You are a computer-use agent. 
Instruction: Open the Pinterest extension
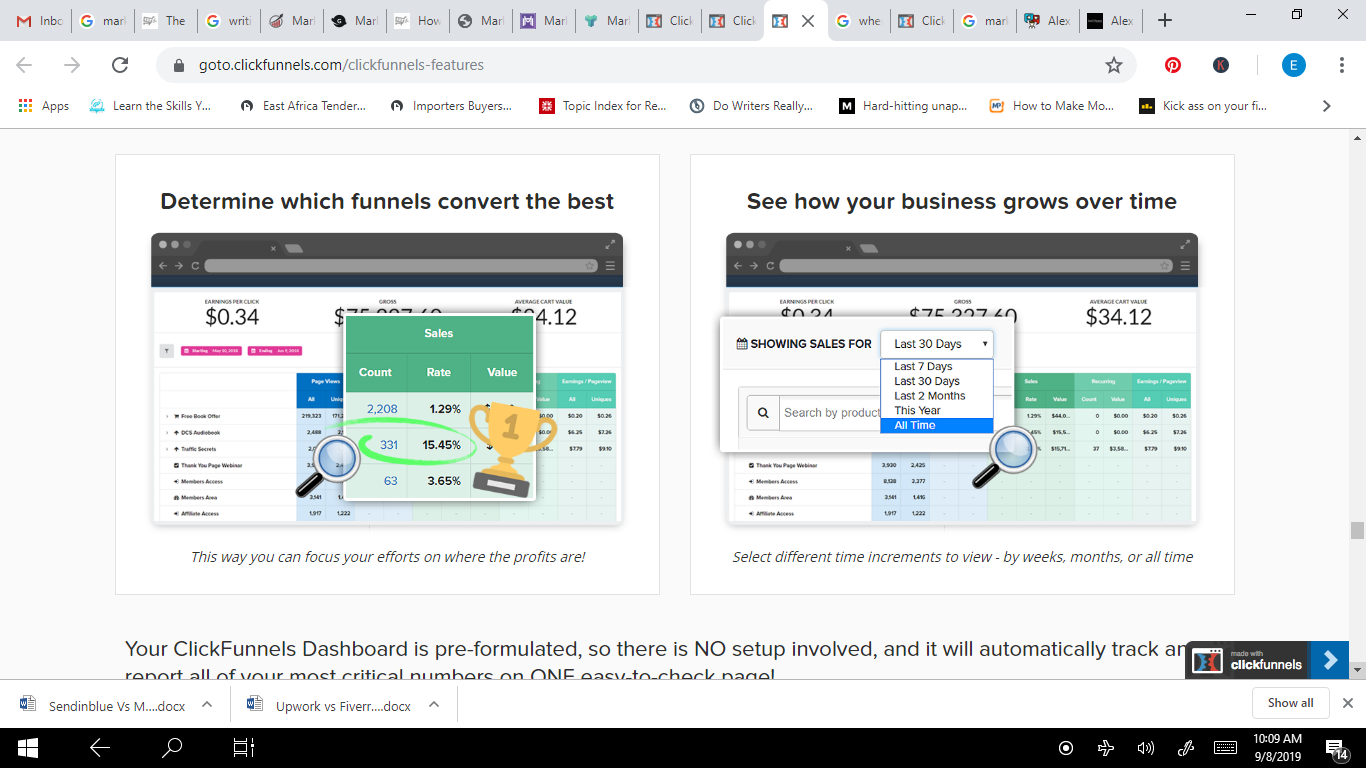[1173, 65]
